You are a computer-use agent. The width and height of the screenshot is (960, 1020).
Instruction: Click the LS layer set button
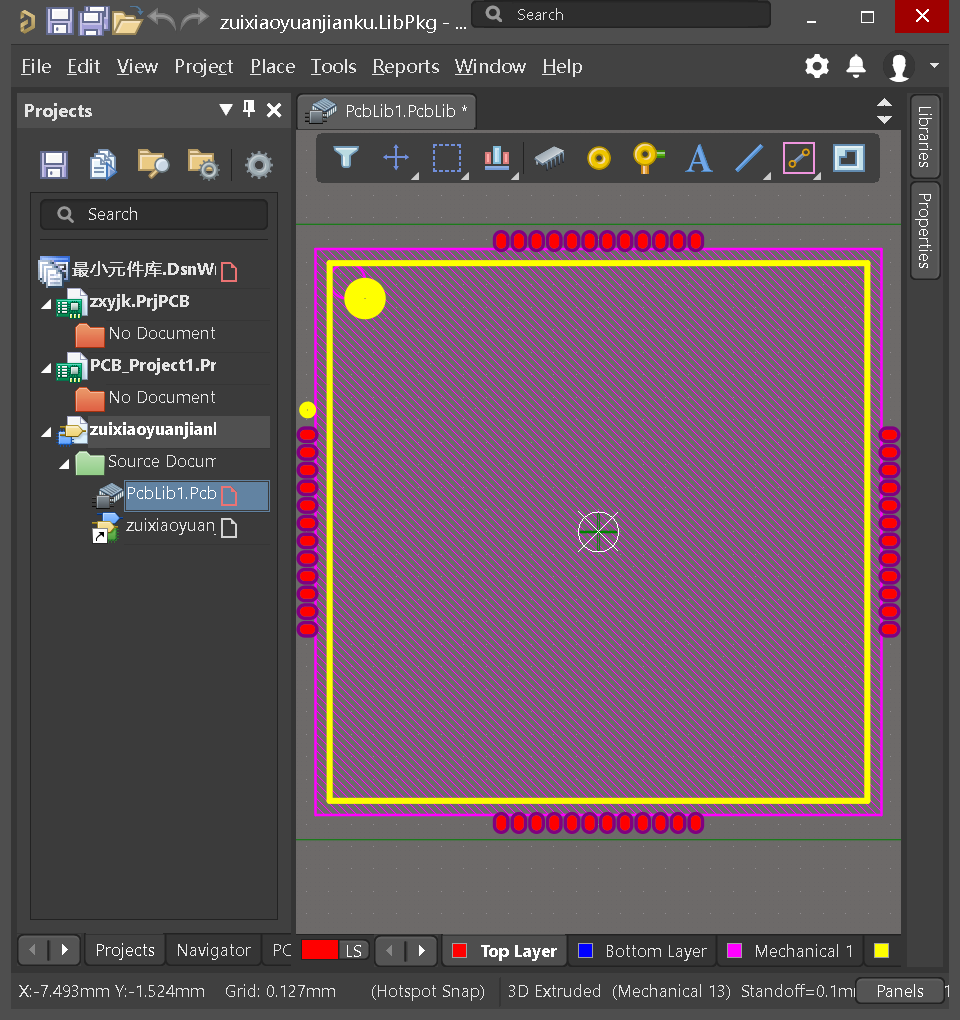353,951
